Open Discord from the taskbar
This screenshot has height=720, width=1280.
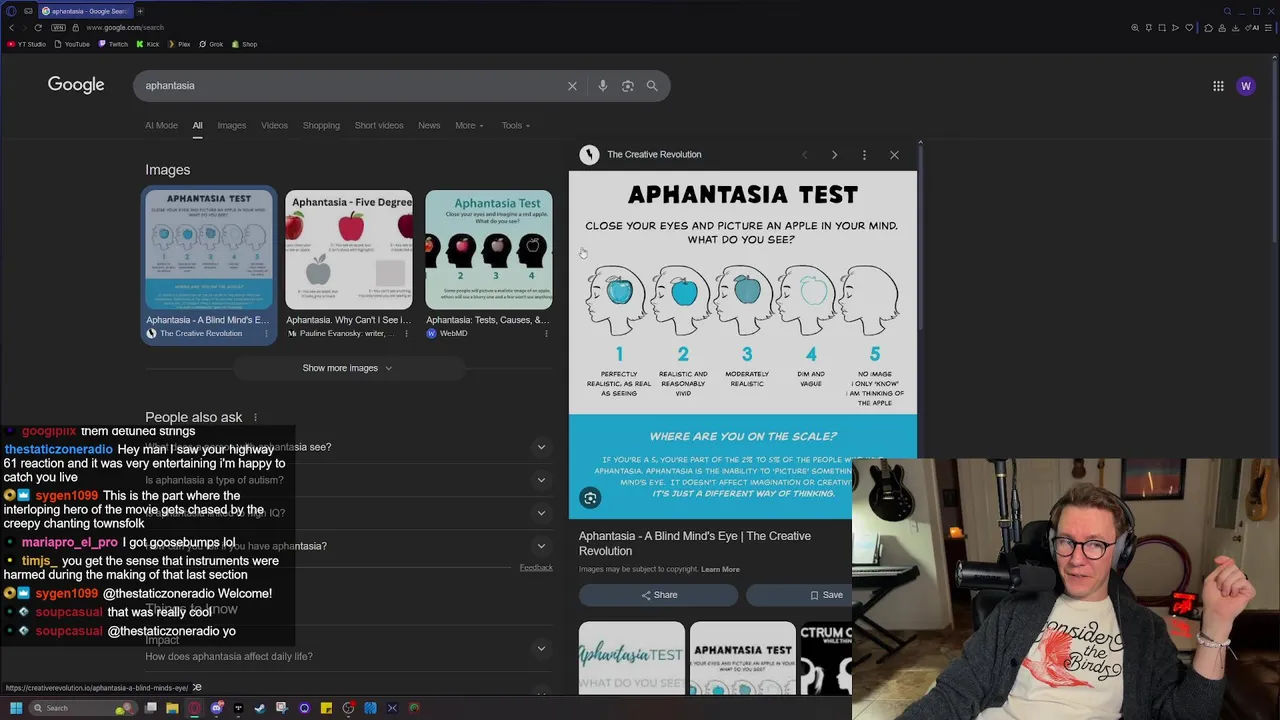pyautogui.click(x=216, y=708)
